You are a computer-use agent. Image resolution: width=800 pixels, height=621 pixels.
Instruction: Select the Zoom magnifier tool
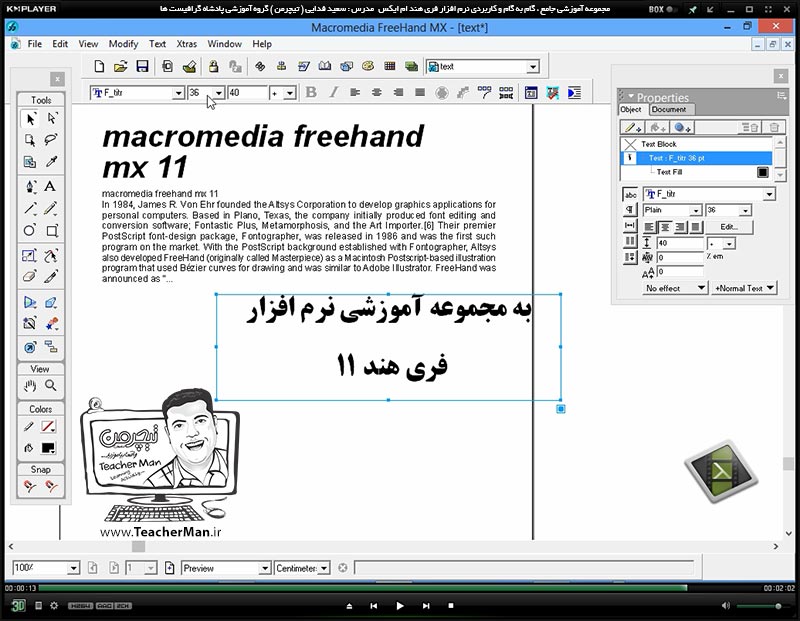point(51,386)
